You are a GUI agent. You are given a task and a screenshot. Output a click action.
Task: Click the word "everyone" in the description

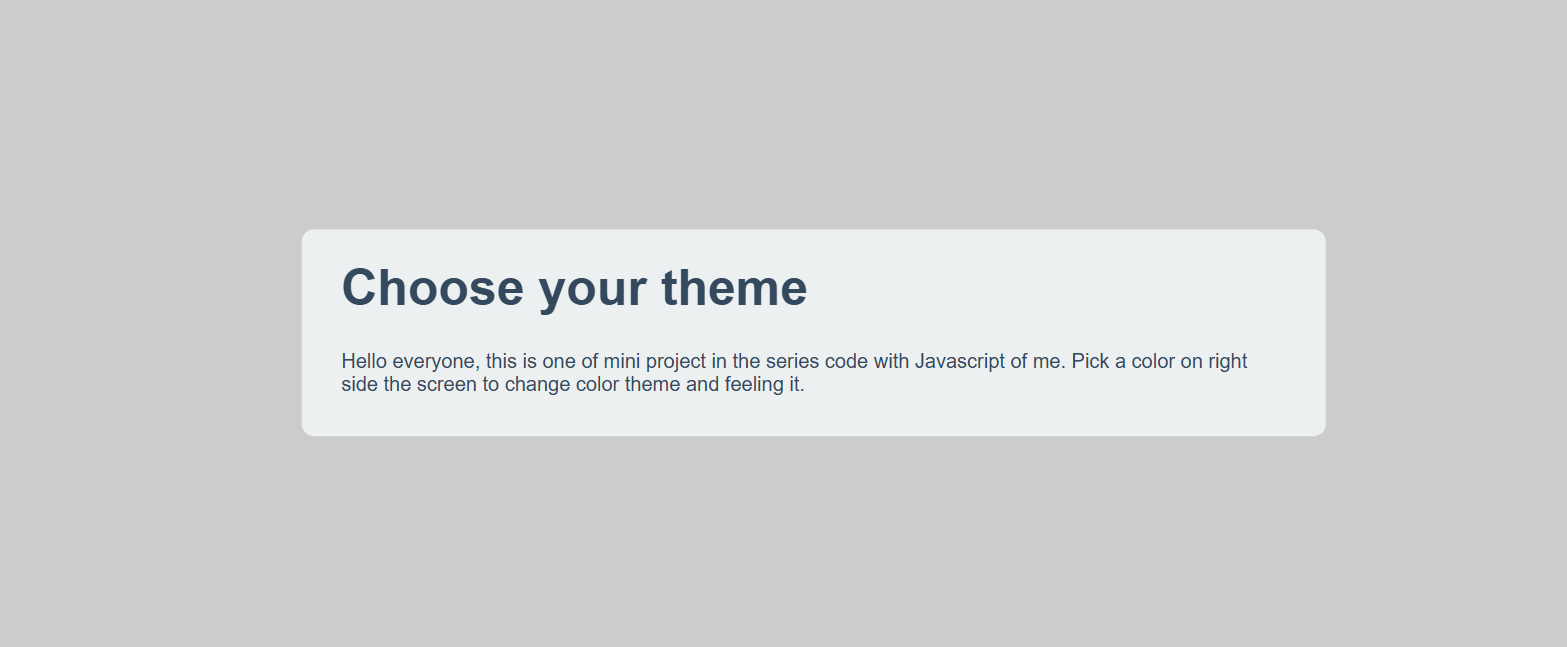(x=433, y=361)
